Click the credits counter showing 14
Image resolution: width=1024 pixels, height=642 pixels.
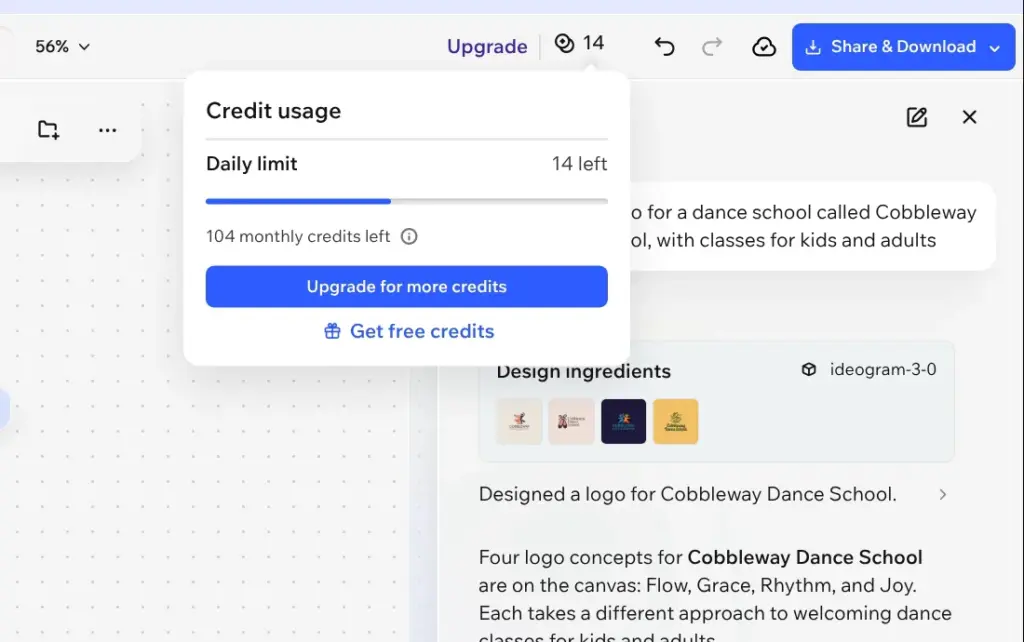[580, 43]
